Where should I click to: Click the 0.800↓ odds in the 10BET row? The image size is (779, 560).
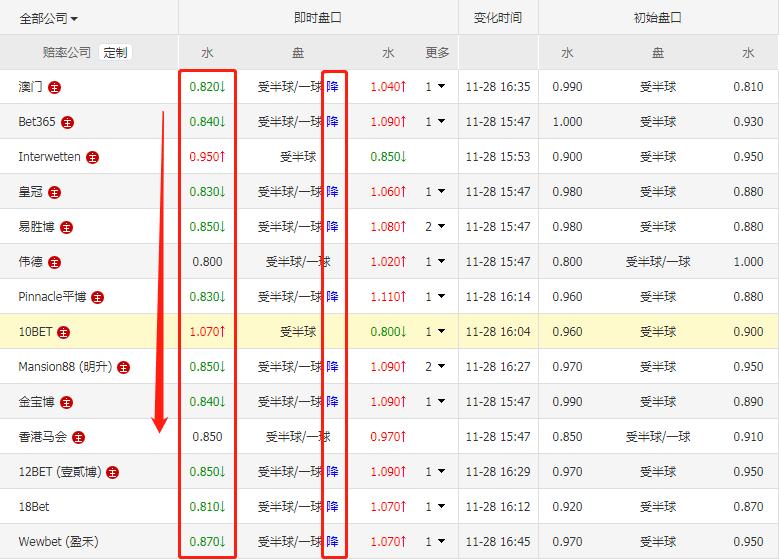tap(389, 332)
